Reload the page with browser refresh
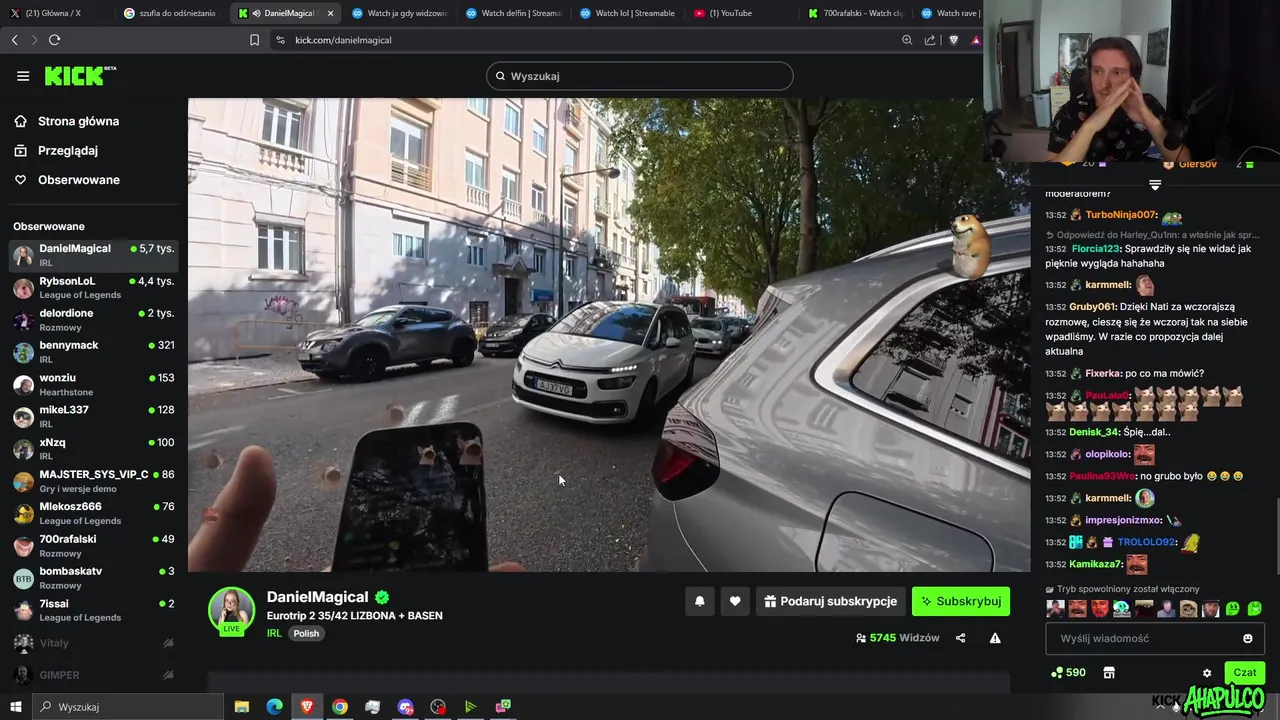The width and height of the screenshot is (1280, 720). 54,40
